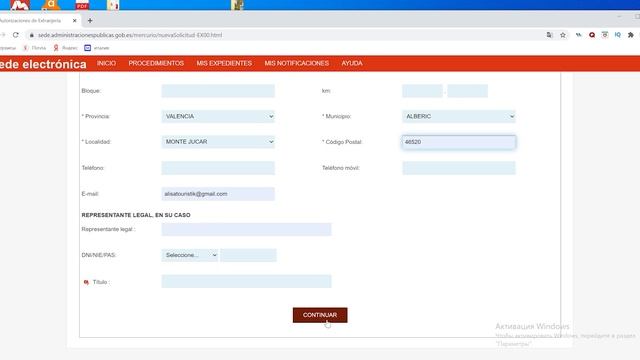The width and height of the screenshot is (640, 360).
Task: Click the padlock site info icon
Action: (x=31, y=35)
